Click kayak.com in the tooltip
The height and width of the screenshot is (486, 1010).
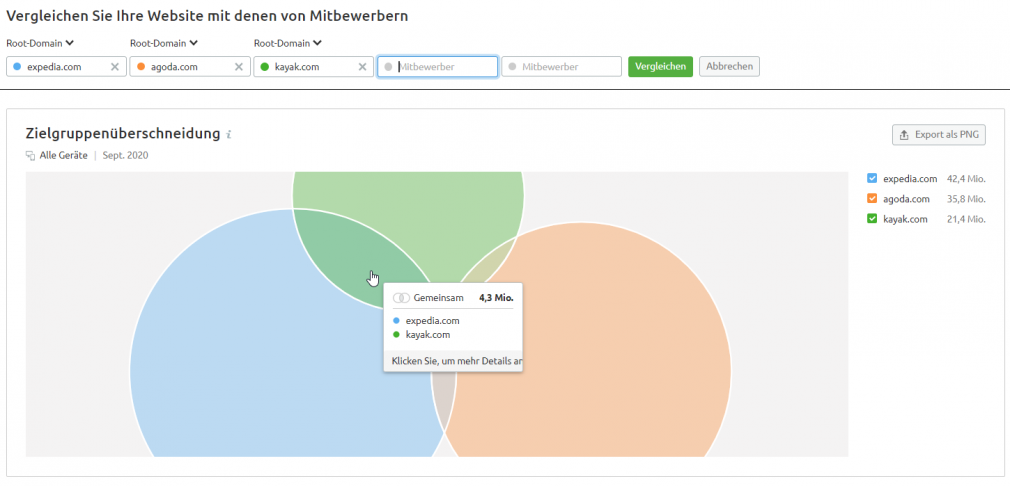[x=428, y=335]
